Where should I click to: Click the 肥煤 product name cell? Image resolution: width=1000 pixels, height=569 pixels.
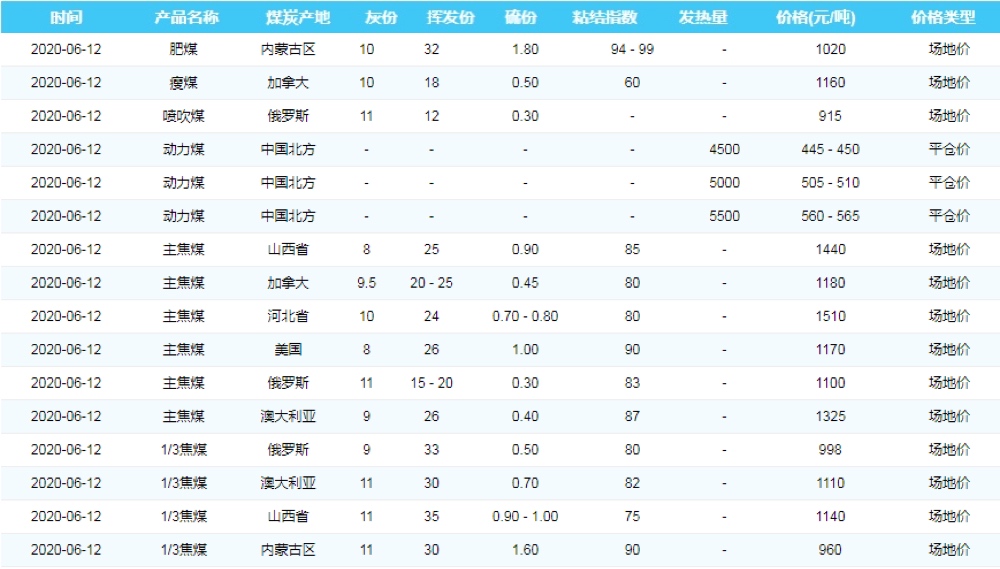coord(184,49)
